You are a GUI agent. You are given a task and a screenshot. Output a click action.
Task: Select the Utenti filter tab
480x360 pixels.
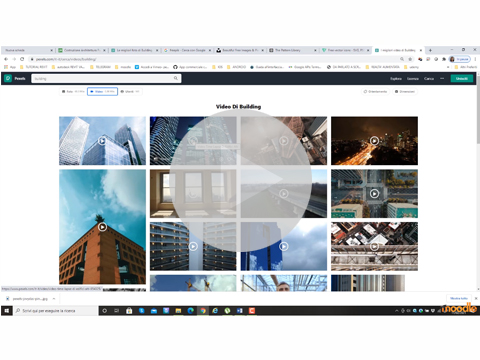click(x=130, y=91)
